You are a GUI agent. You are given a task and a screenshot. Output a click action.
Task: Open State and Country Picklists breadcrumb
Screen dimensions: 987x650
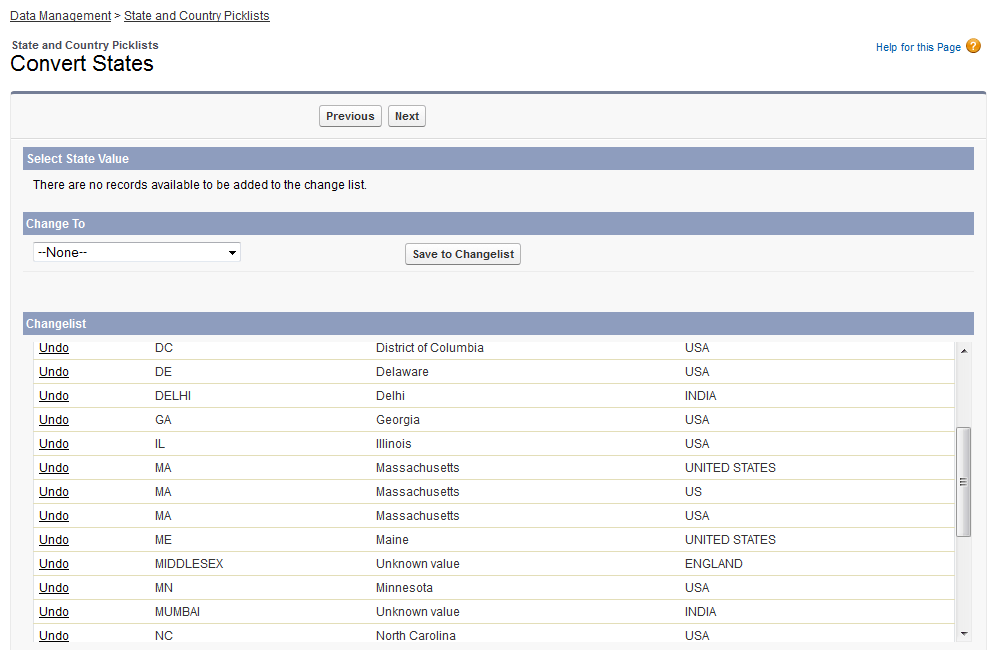point(196,16)
